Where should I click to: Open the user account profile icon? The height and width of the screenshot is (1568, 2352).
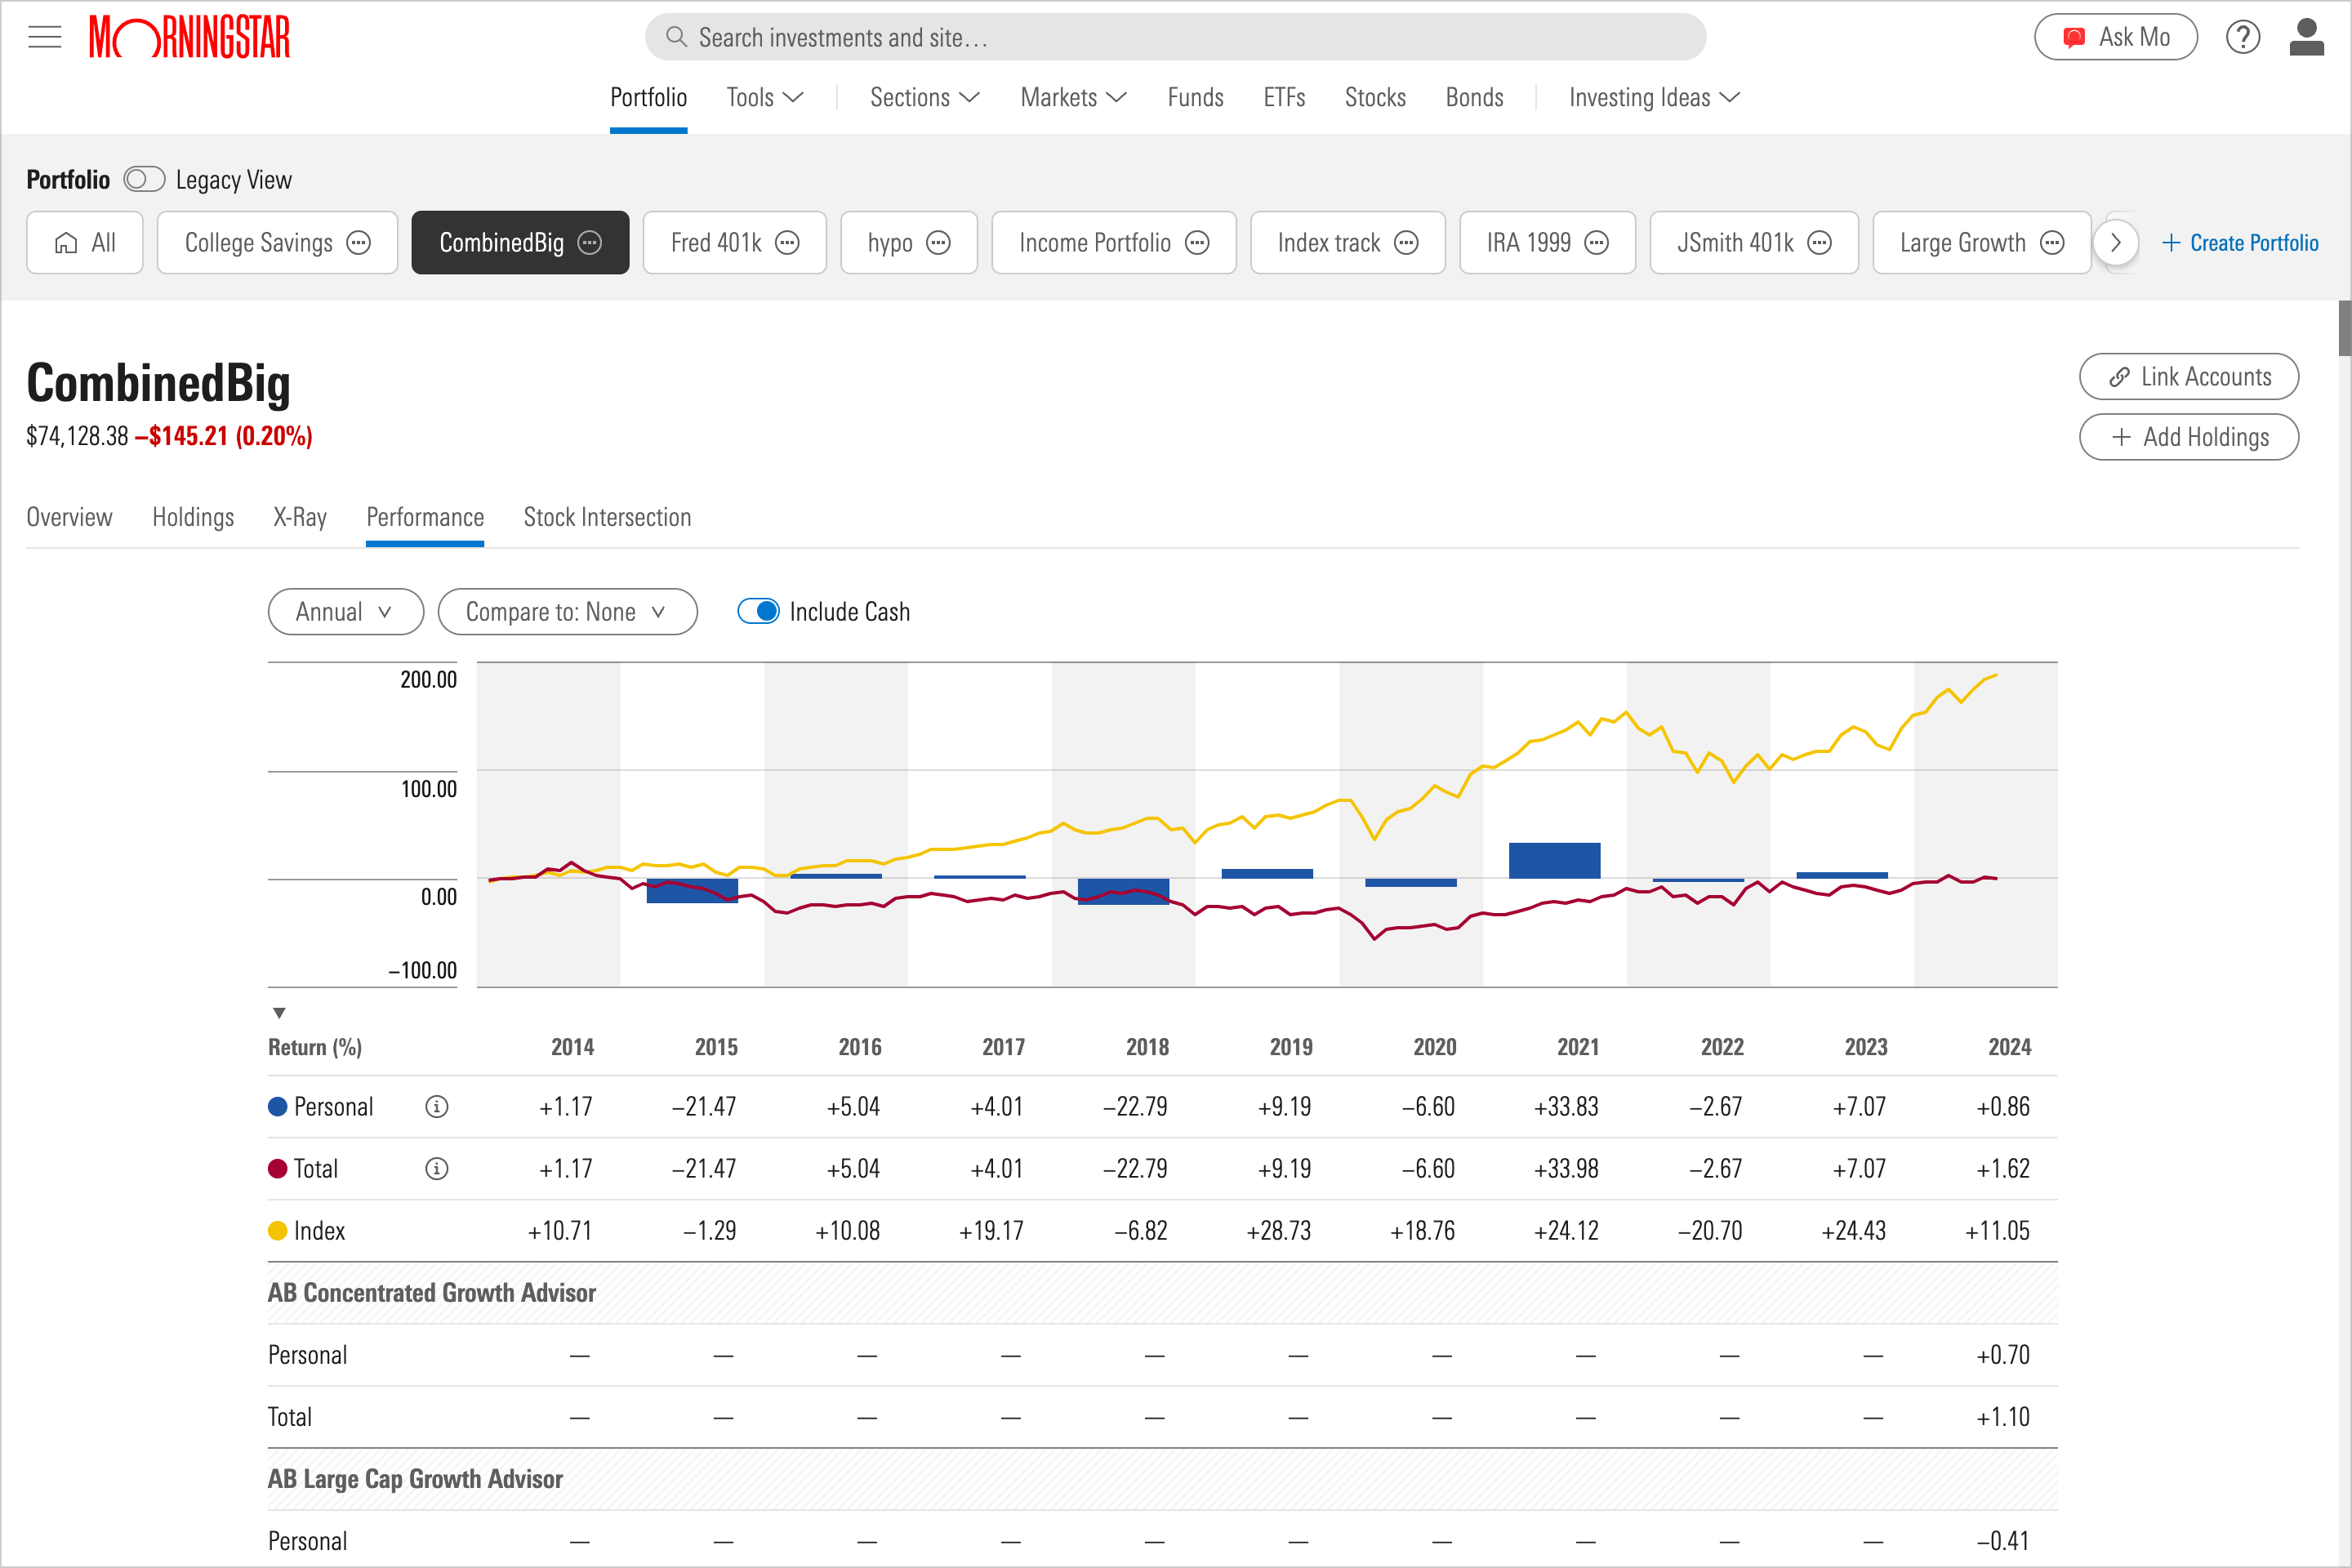click(x=2307, y=37)
